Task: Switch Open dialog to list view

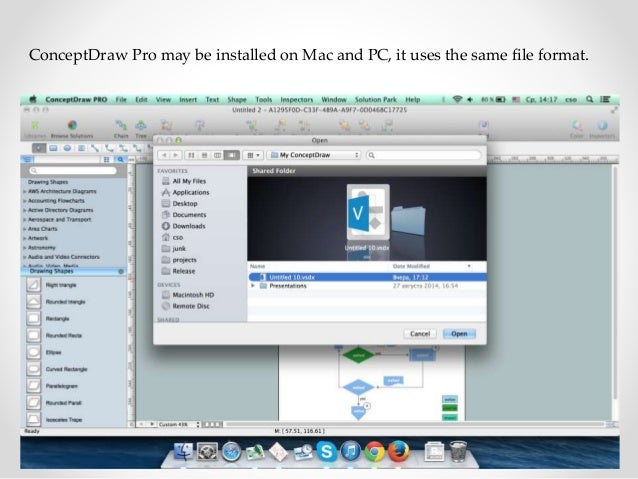Action: [x=204, y=155]
